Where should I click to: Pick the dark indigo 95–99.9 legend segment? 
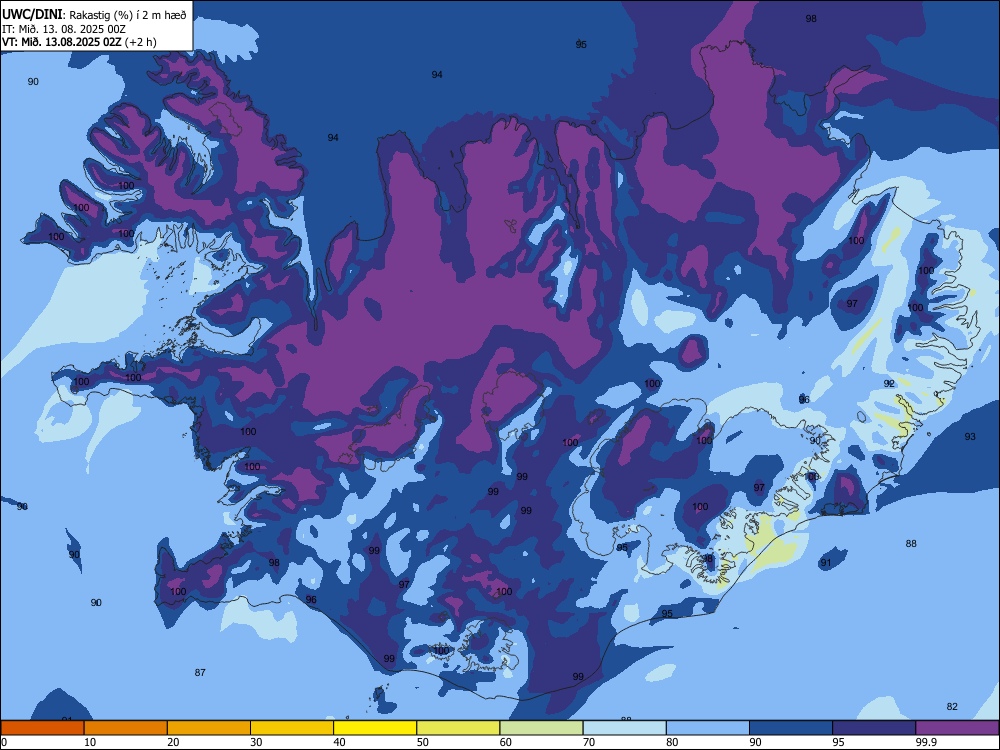pos(874,728)
